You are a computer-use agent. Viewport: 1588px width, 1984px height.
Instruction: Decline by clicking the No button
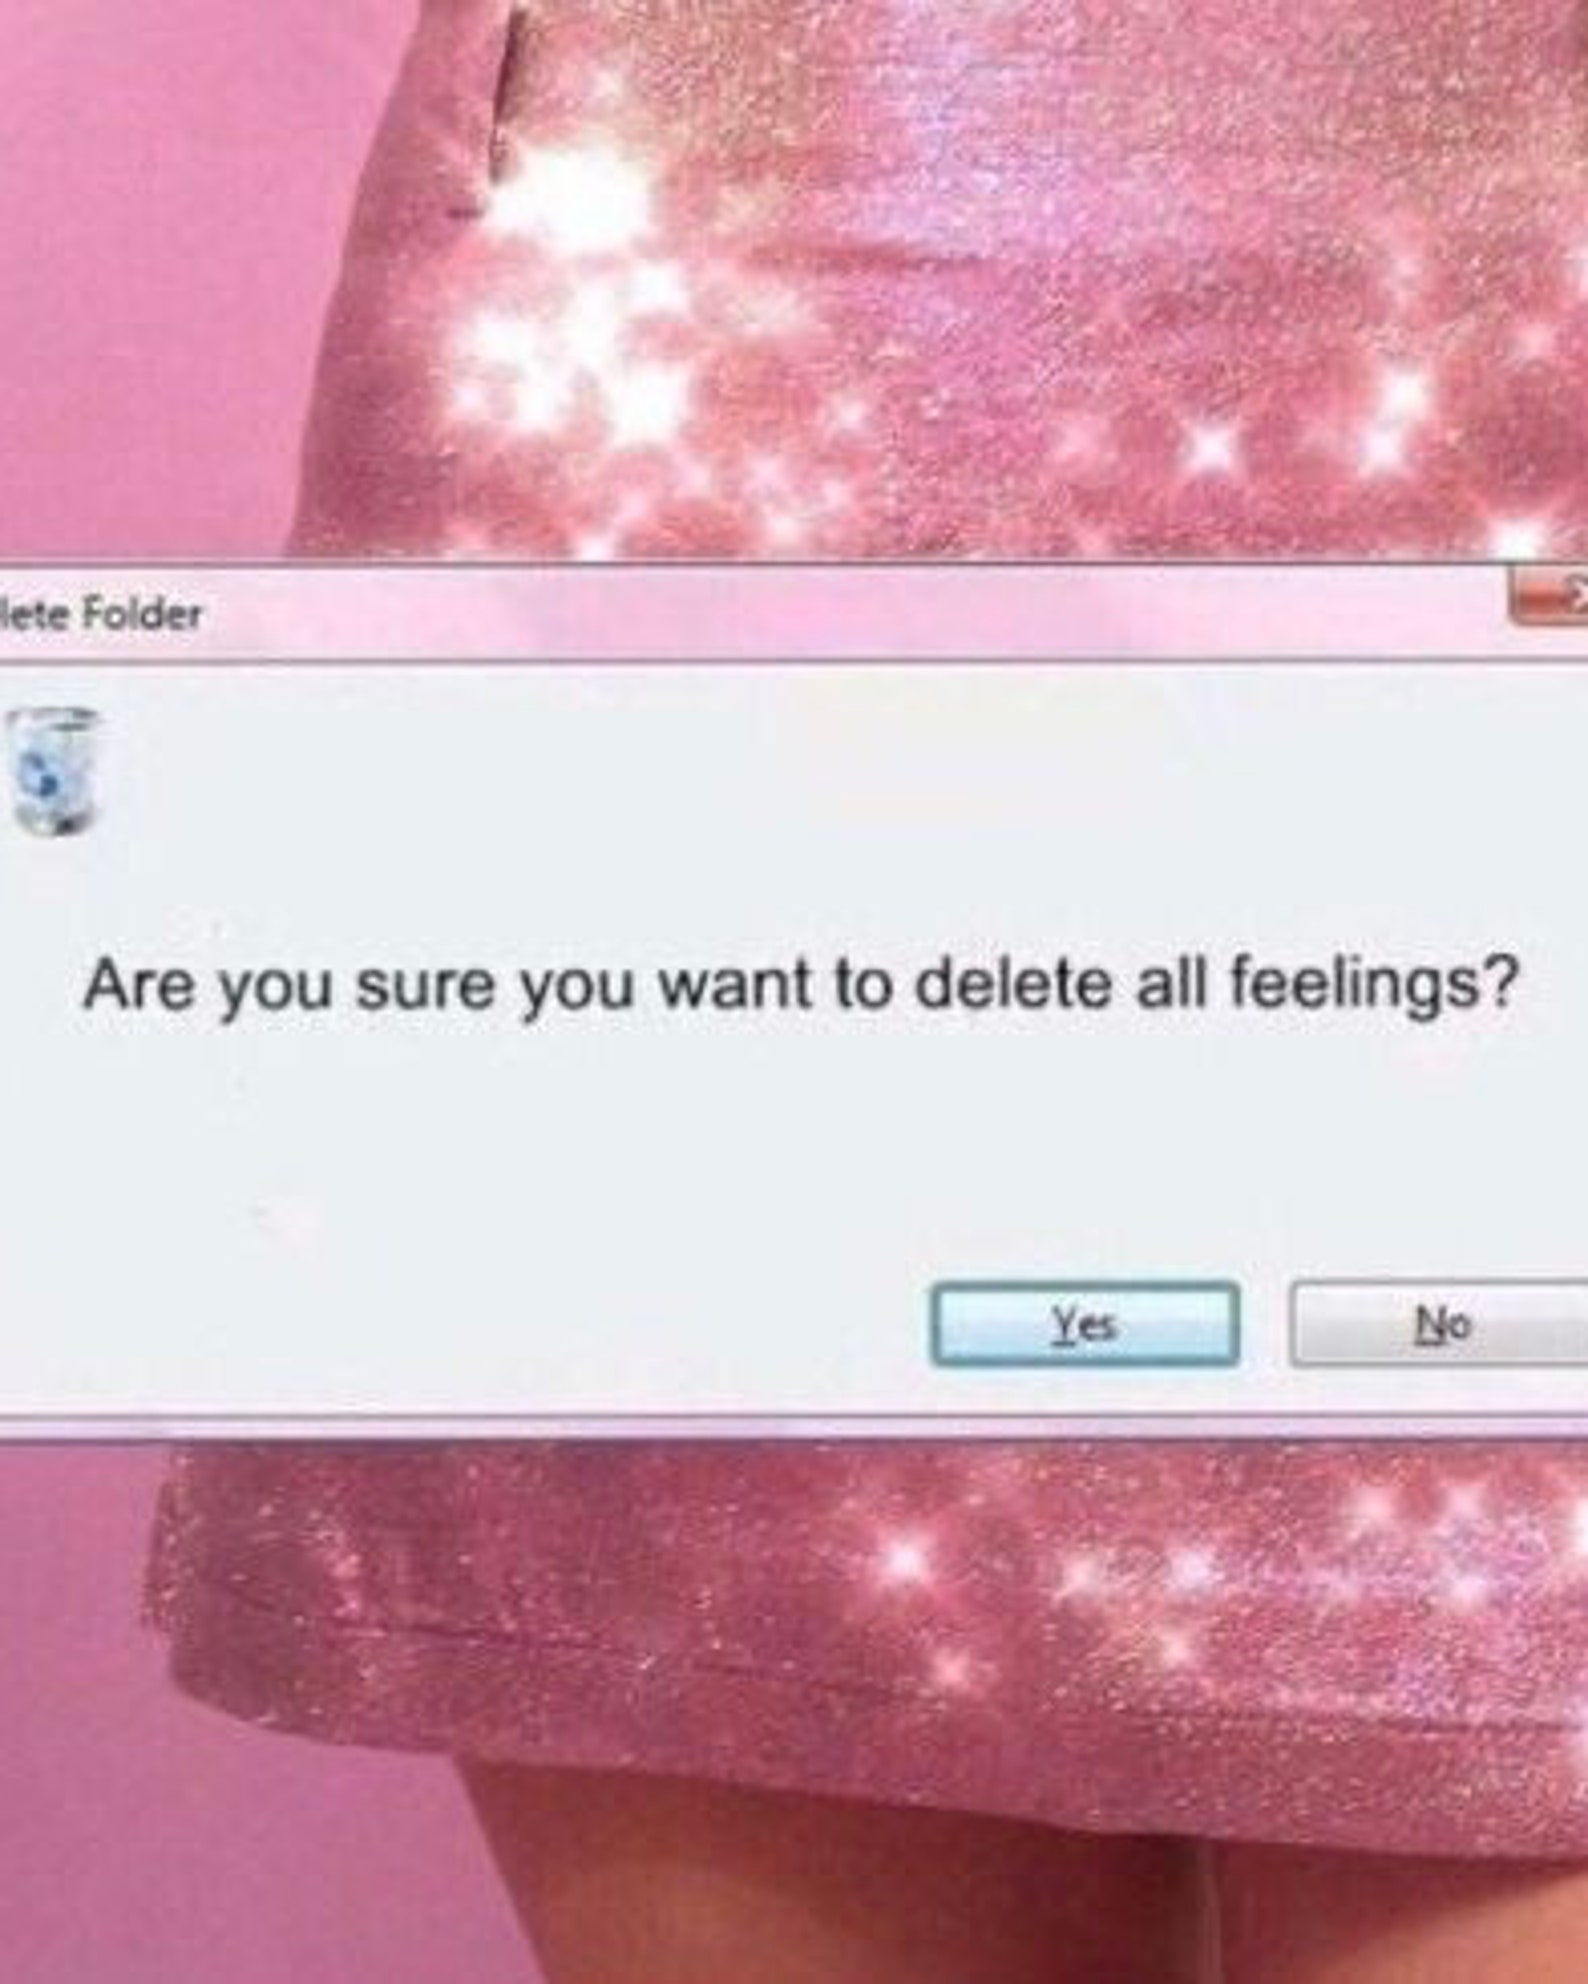click(1440, 1325)
